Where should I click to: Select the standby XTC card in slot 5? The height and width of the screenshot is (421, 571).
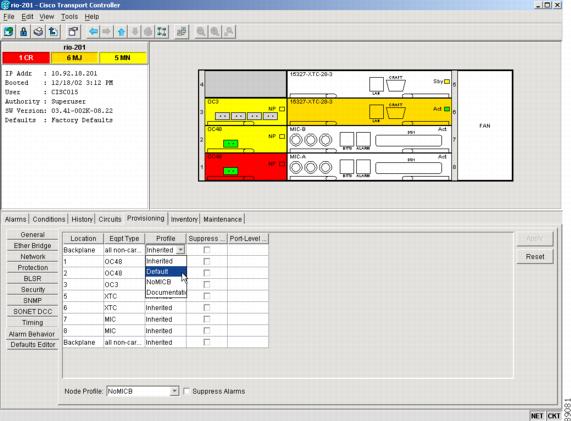point(369,84)
